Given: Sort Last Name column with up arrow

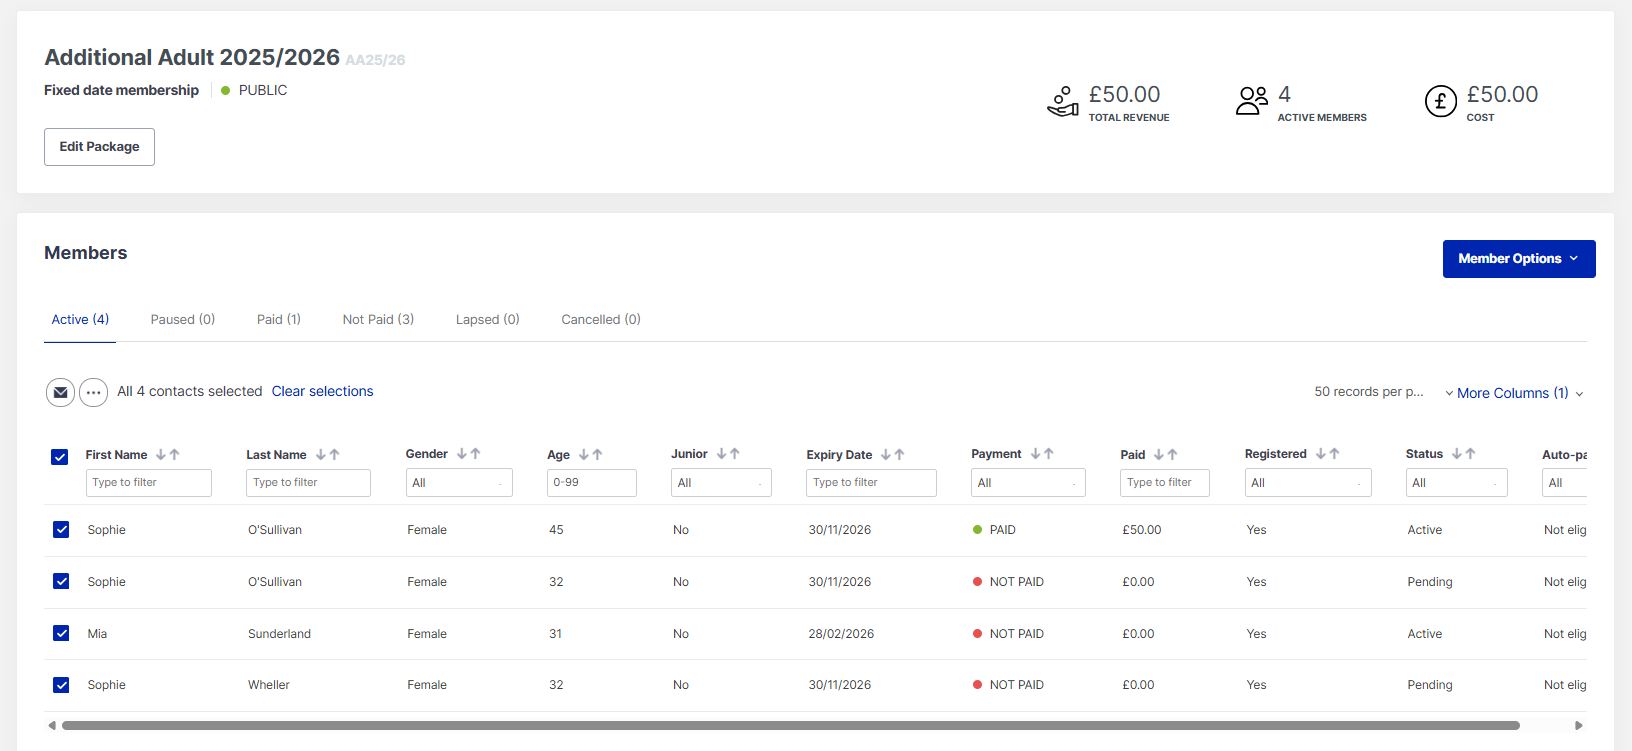Looking at the screenshot, I should pyautogui.click(x=335, y=455).
